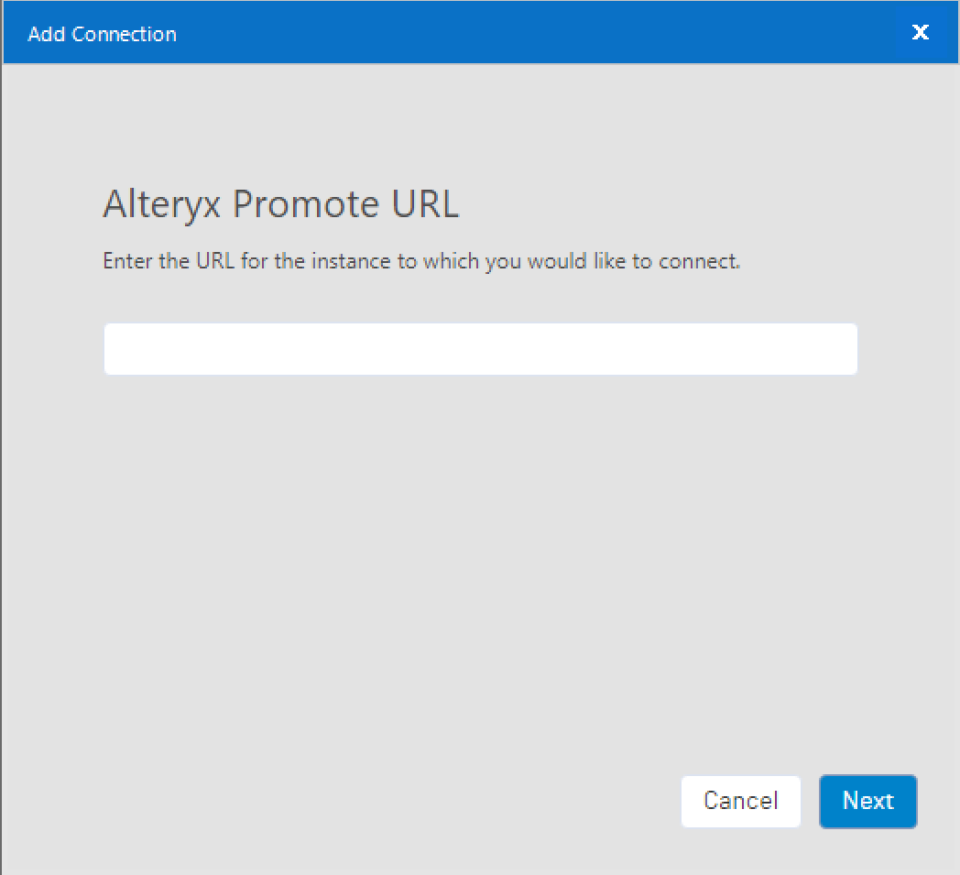This screenshot has height=875, width=960.
Task: Choose the white Cancel button
Action: click(x=741, y=802)
